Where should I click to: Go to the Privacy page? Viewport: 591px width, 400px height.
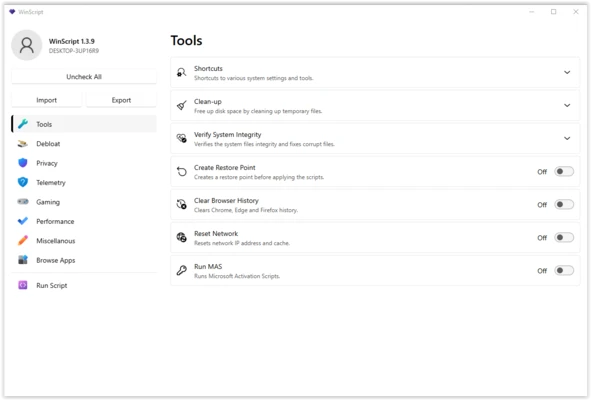coord(84,163)
